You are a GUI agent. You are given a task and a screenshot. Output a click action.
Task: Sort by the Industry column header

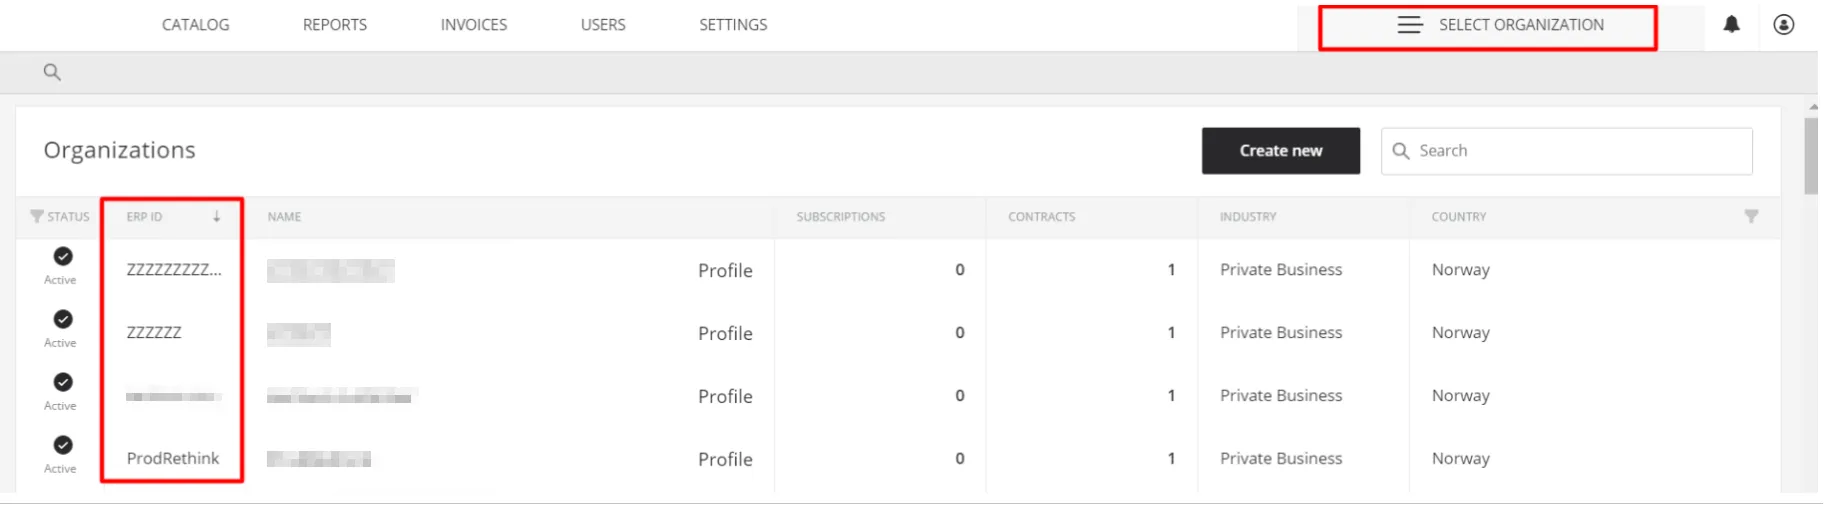coord(1247,217)
